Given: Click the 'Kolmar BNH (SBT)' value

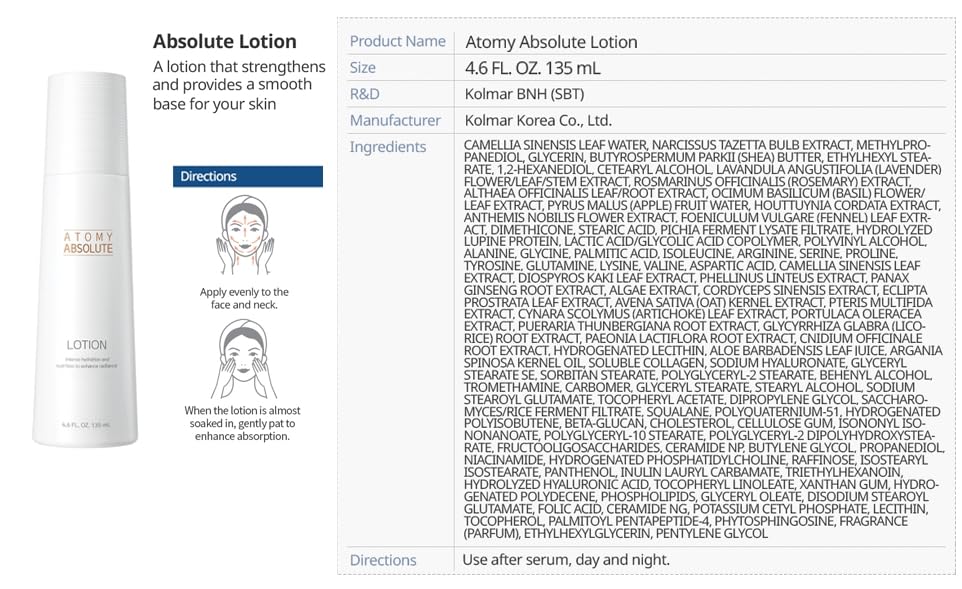Looking at the screenshot, I should click(525, 94).
